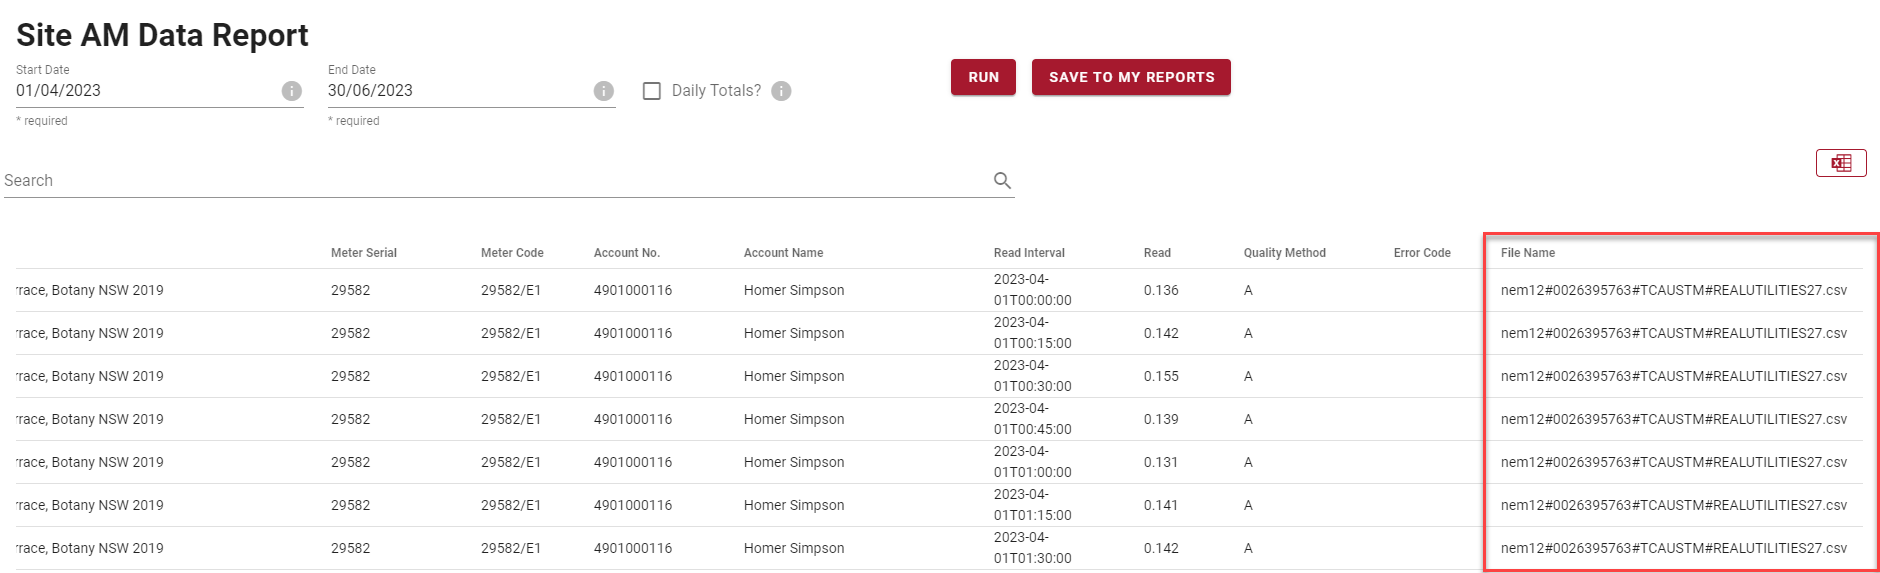This screenshot has height=573, width=1880.
Task: Select read value 0.141
Action: point(1161,505)
